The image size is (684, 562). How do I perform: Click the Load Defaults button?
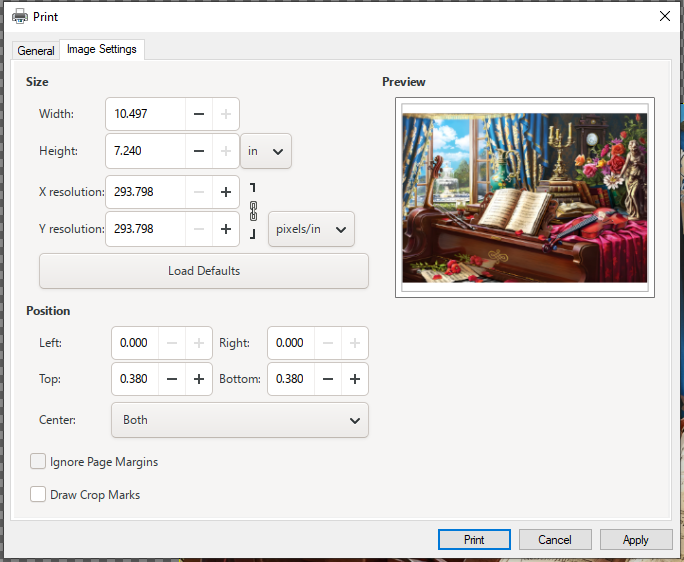point(203,271)
